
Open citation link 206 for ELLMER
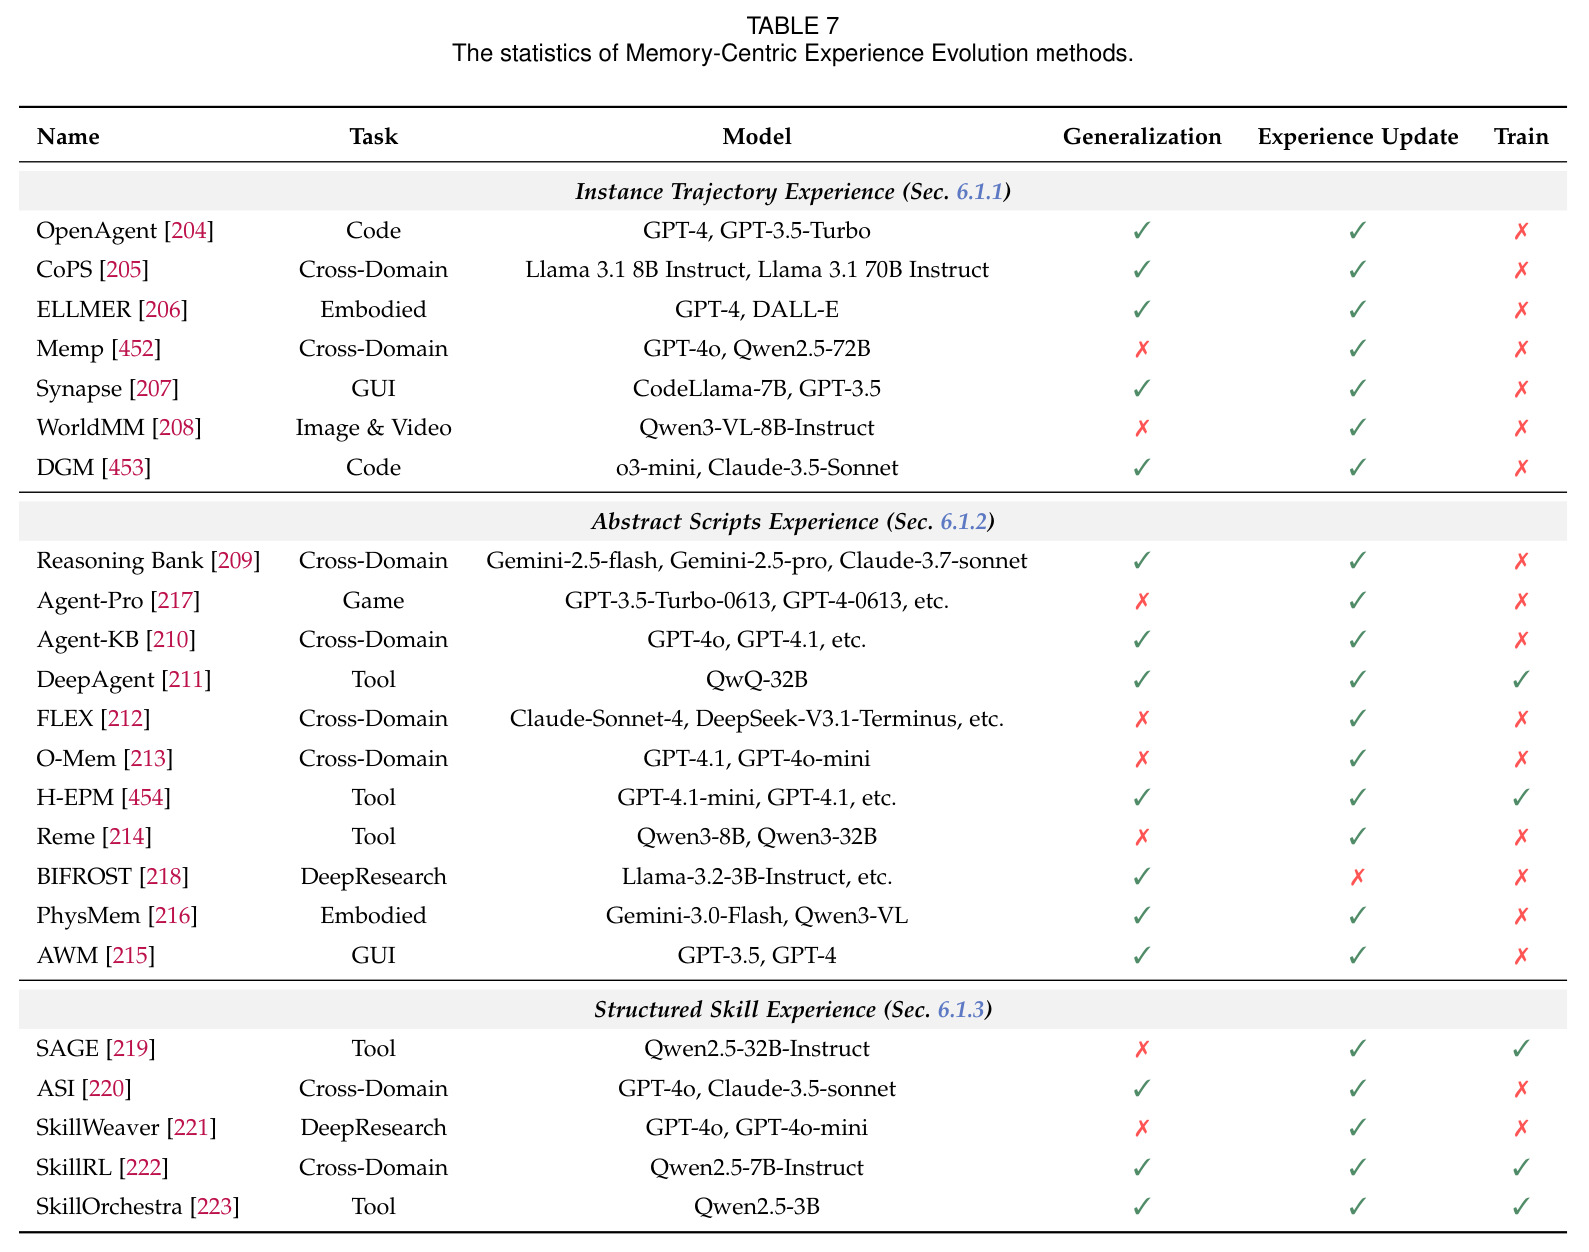pyautogui.click(x=163, y=310)
